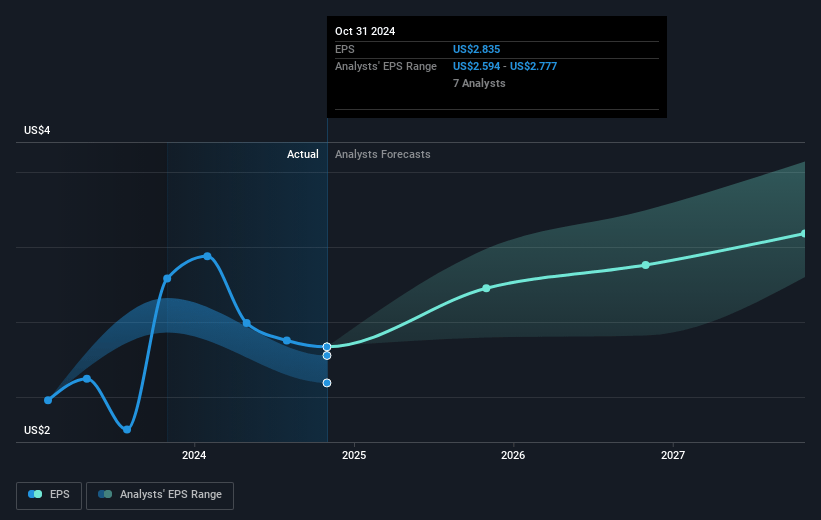
Task: Click the 2026 x-axis label
Action: coord(513,455)
